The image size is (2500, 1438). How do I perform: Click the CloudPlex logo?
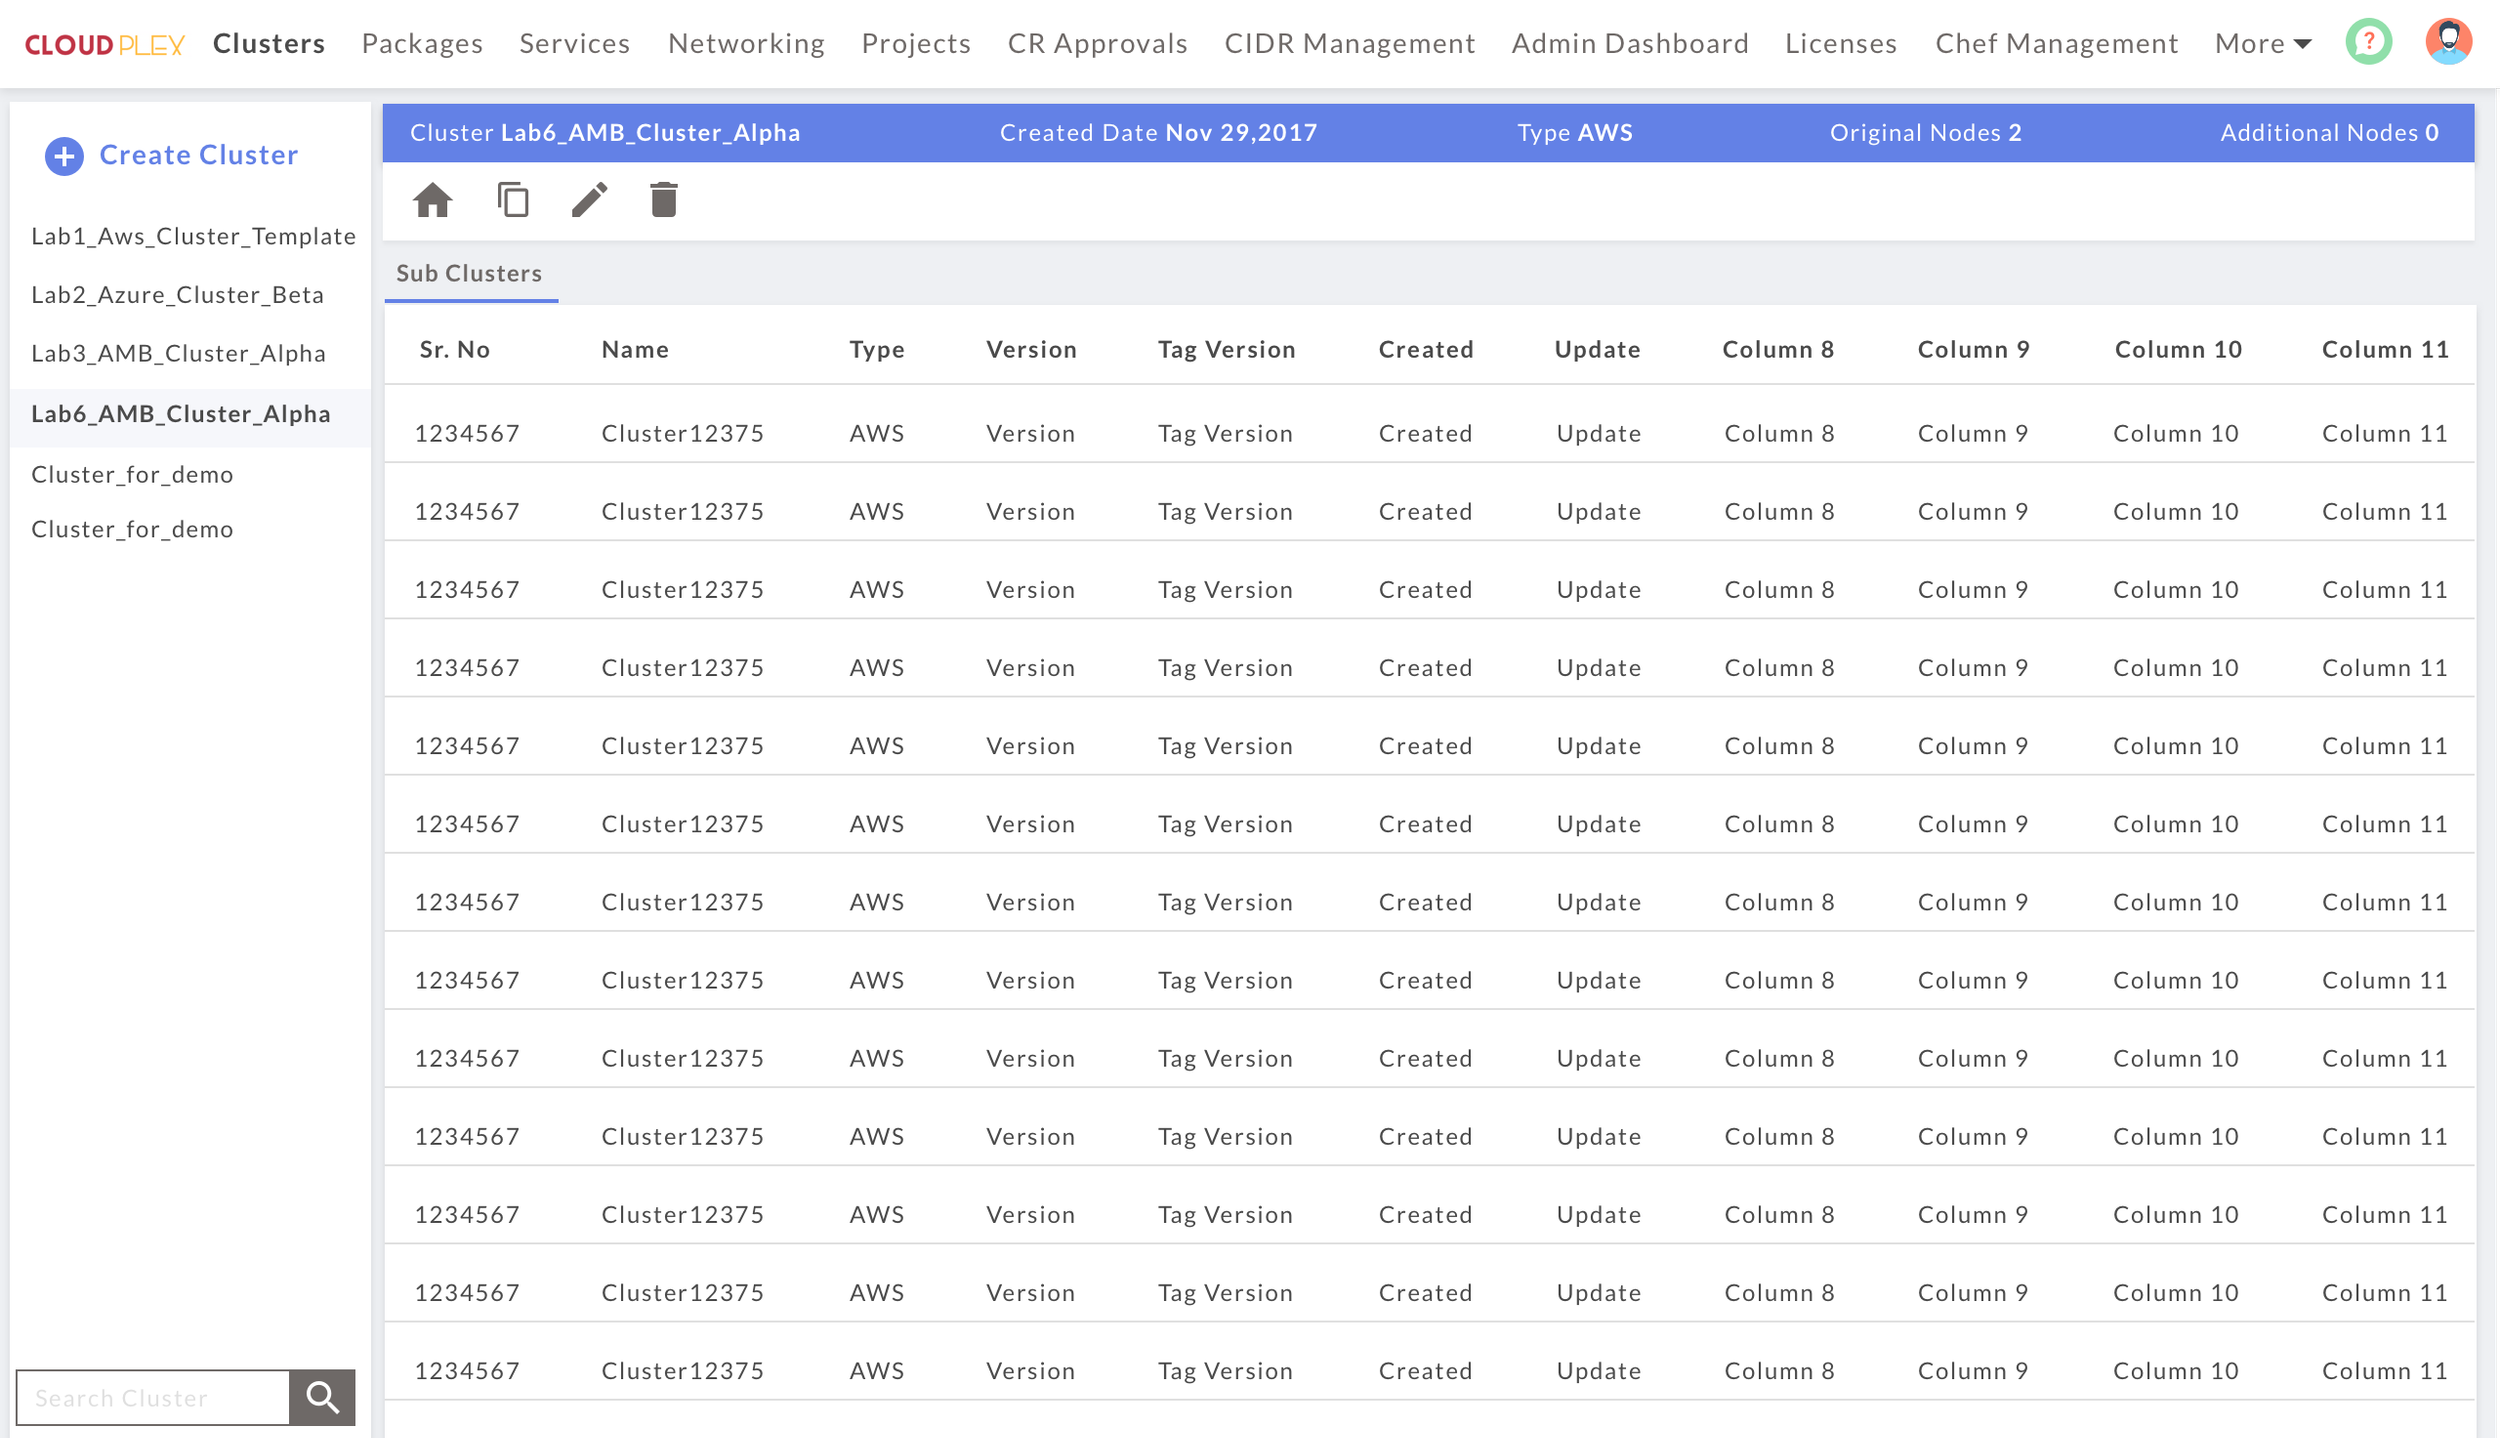click(x=104, y=45)
